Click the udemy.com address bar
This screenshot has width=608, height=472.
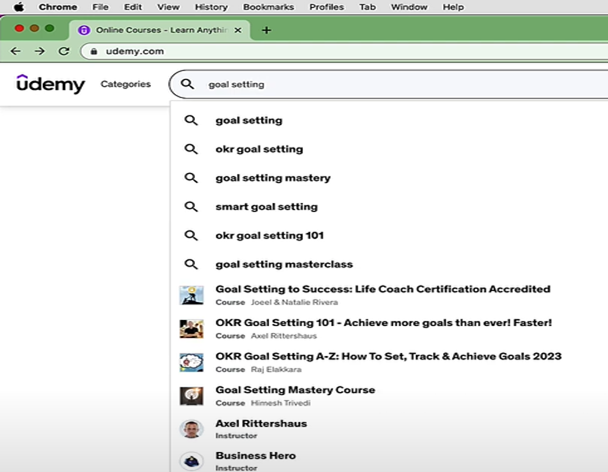coord(345,51)
